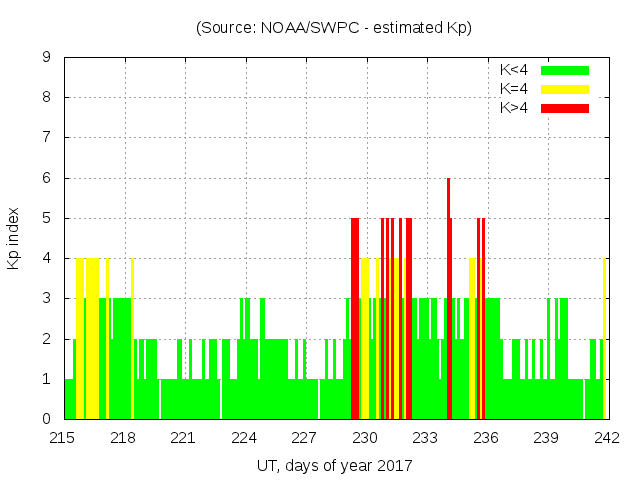Viewport: 640px width, 480px height.
Task: Click the 'Kp index' y-axis label
Action: 13,238
